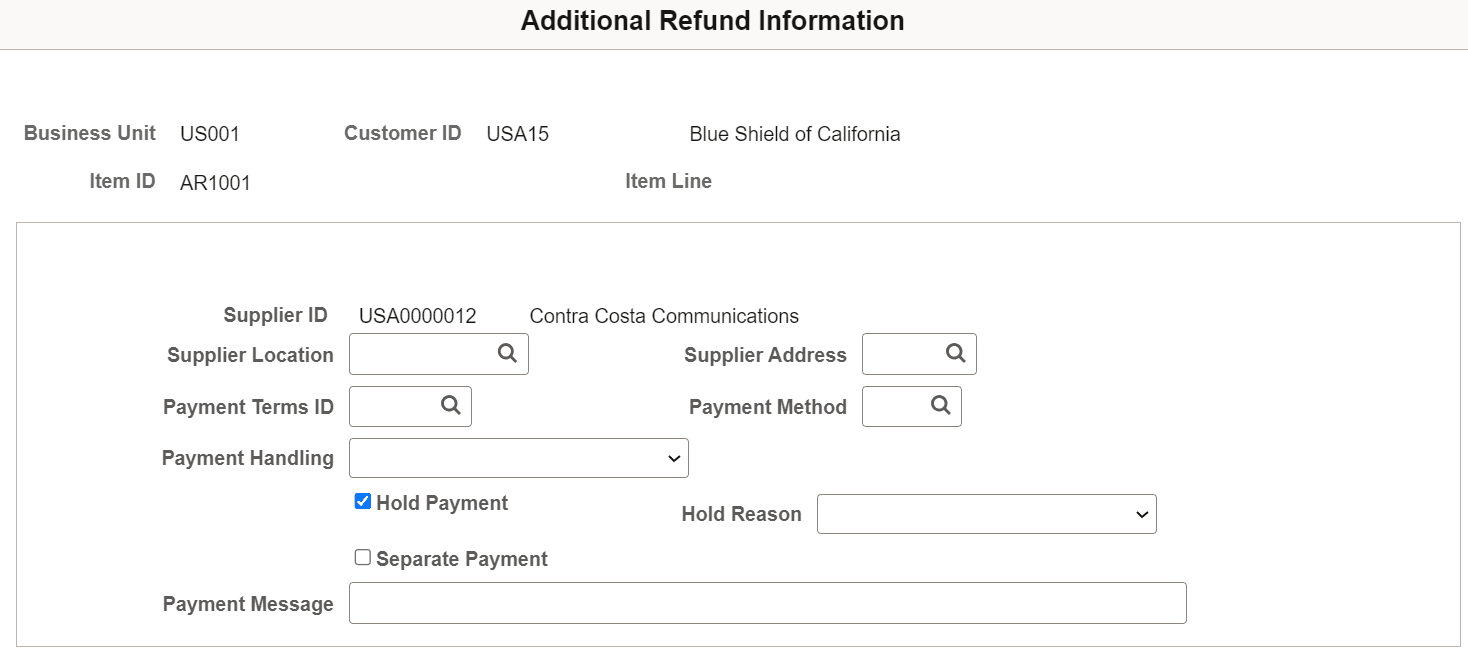
Task: Click the Supplier Location text box
Action: pyautogui.click(x=420, y=353)
